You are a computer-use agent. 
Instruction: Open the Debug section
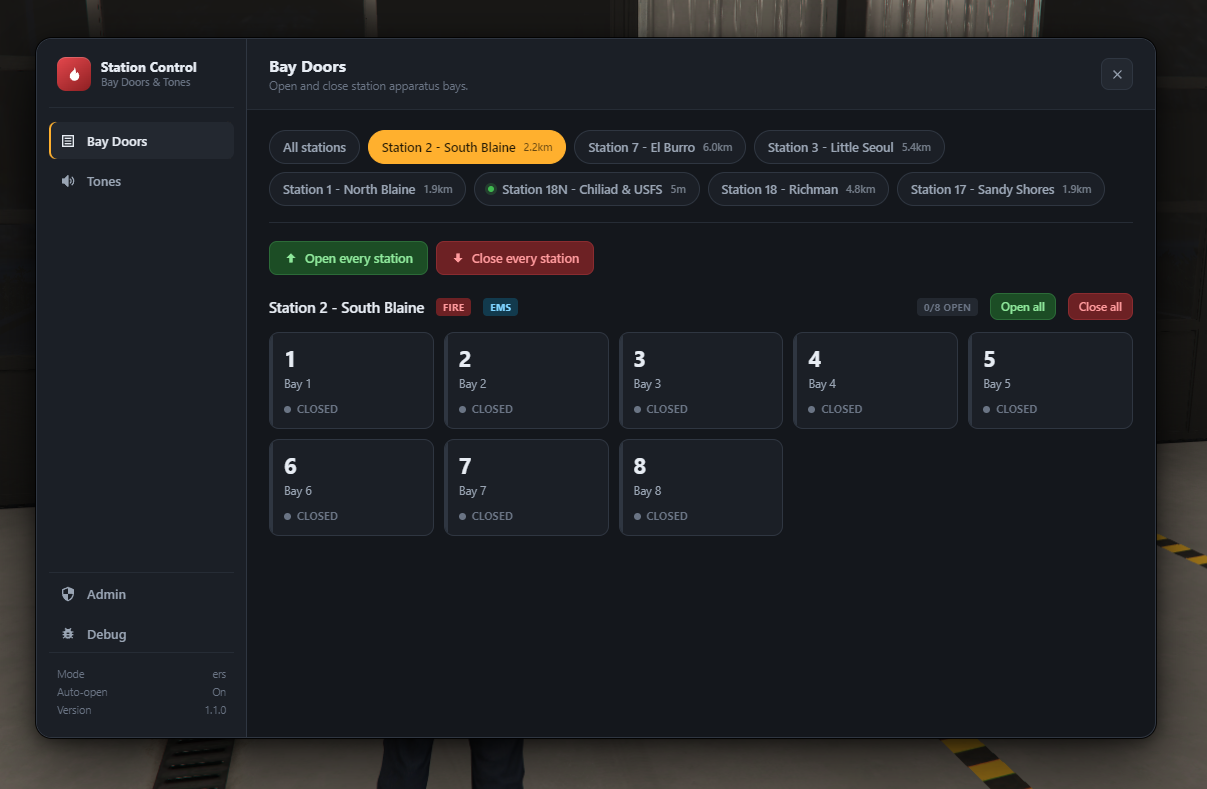tap(141, 634)
